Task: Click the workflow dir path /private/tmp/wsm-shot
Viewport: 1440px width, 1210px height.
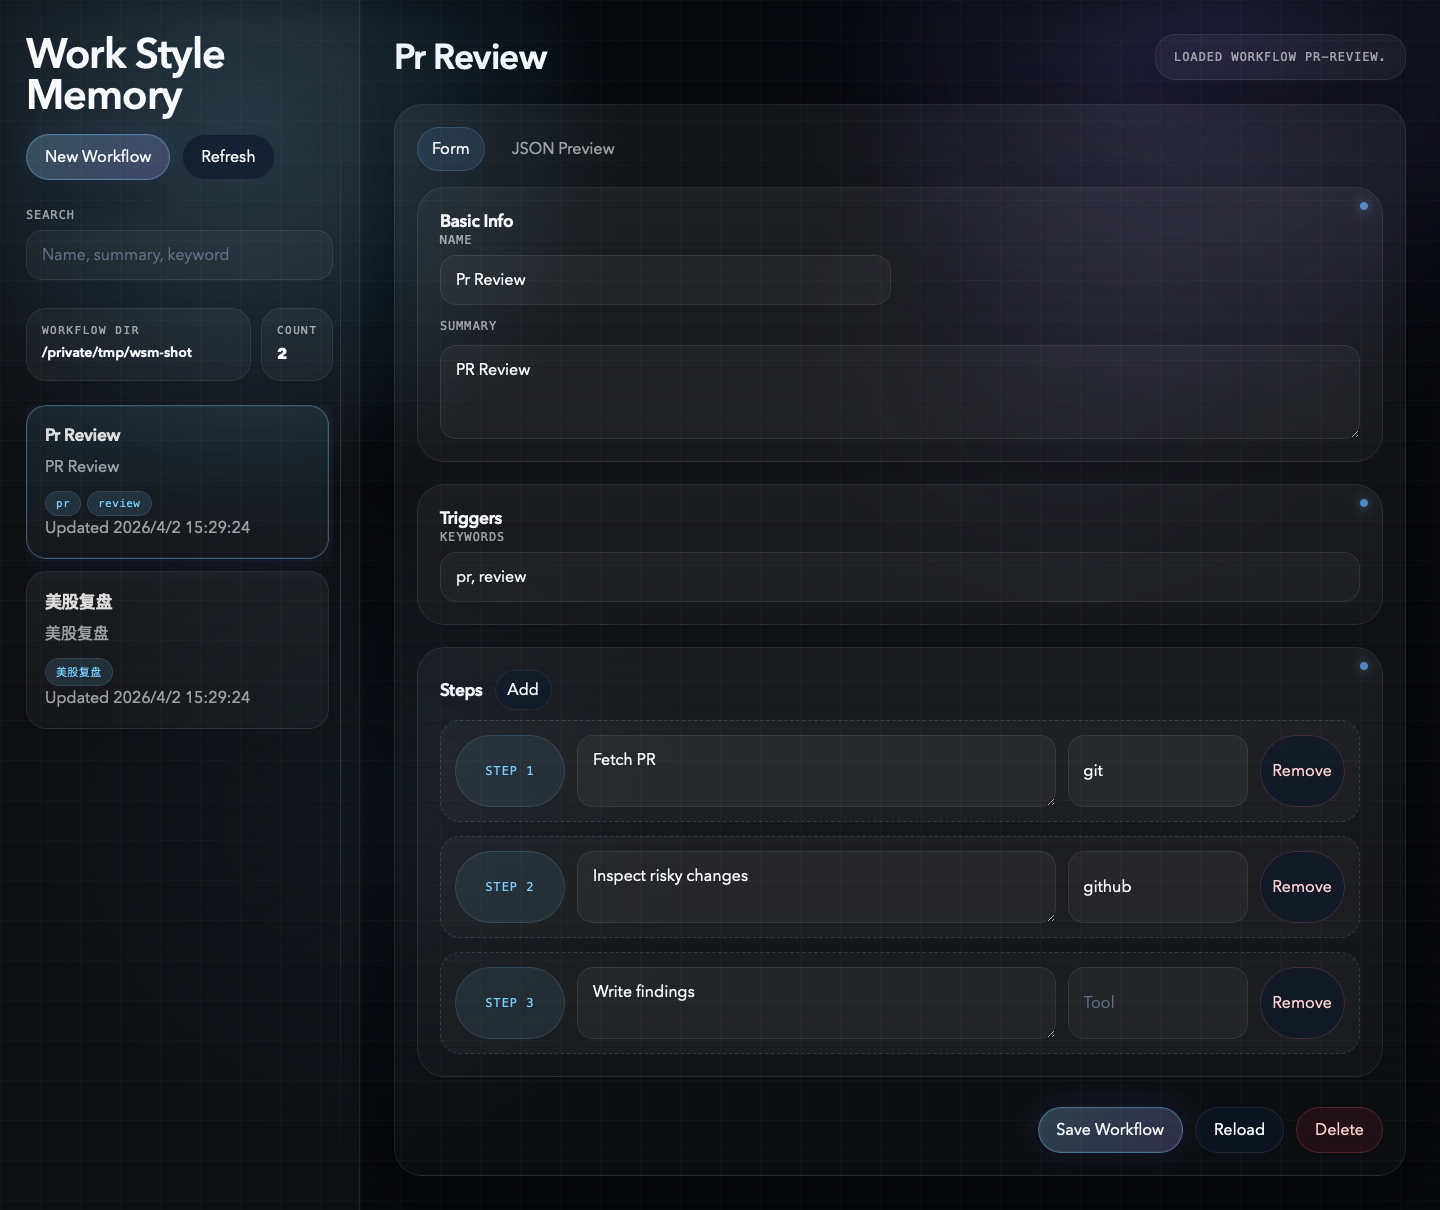Action: [117, 353]
